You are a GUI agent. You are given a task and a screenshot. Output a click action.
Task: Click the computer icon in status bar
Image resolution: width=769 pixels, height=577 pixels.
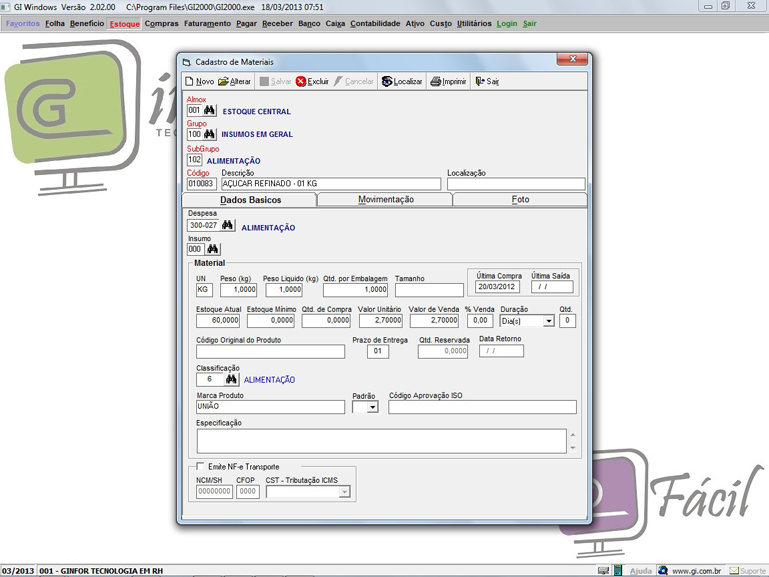[603, 571]
